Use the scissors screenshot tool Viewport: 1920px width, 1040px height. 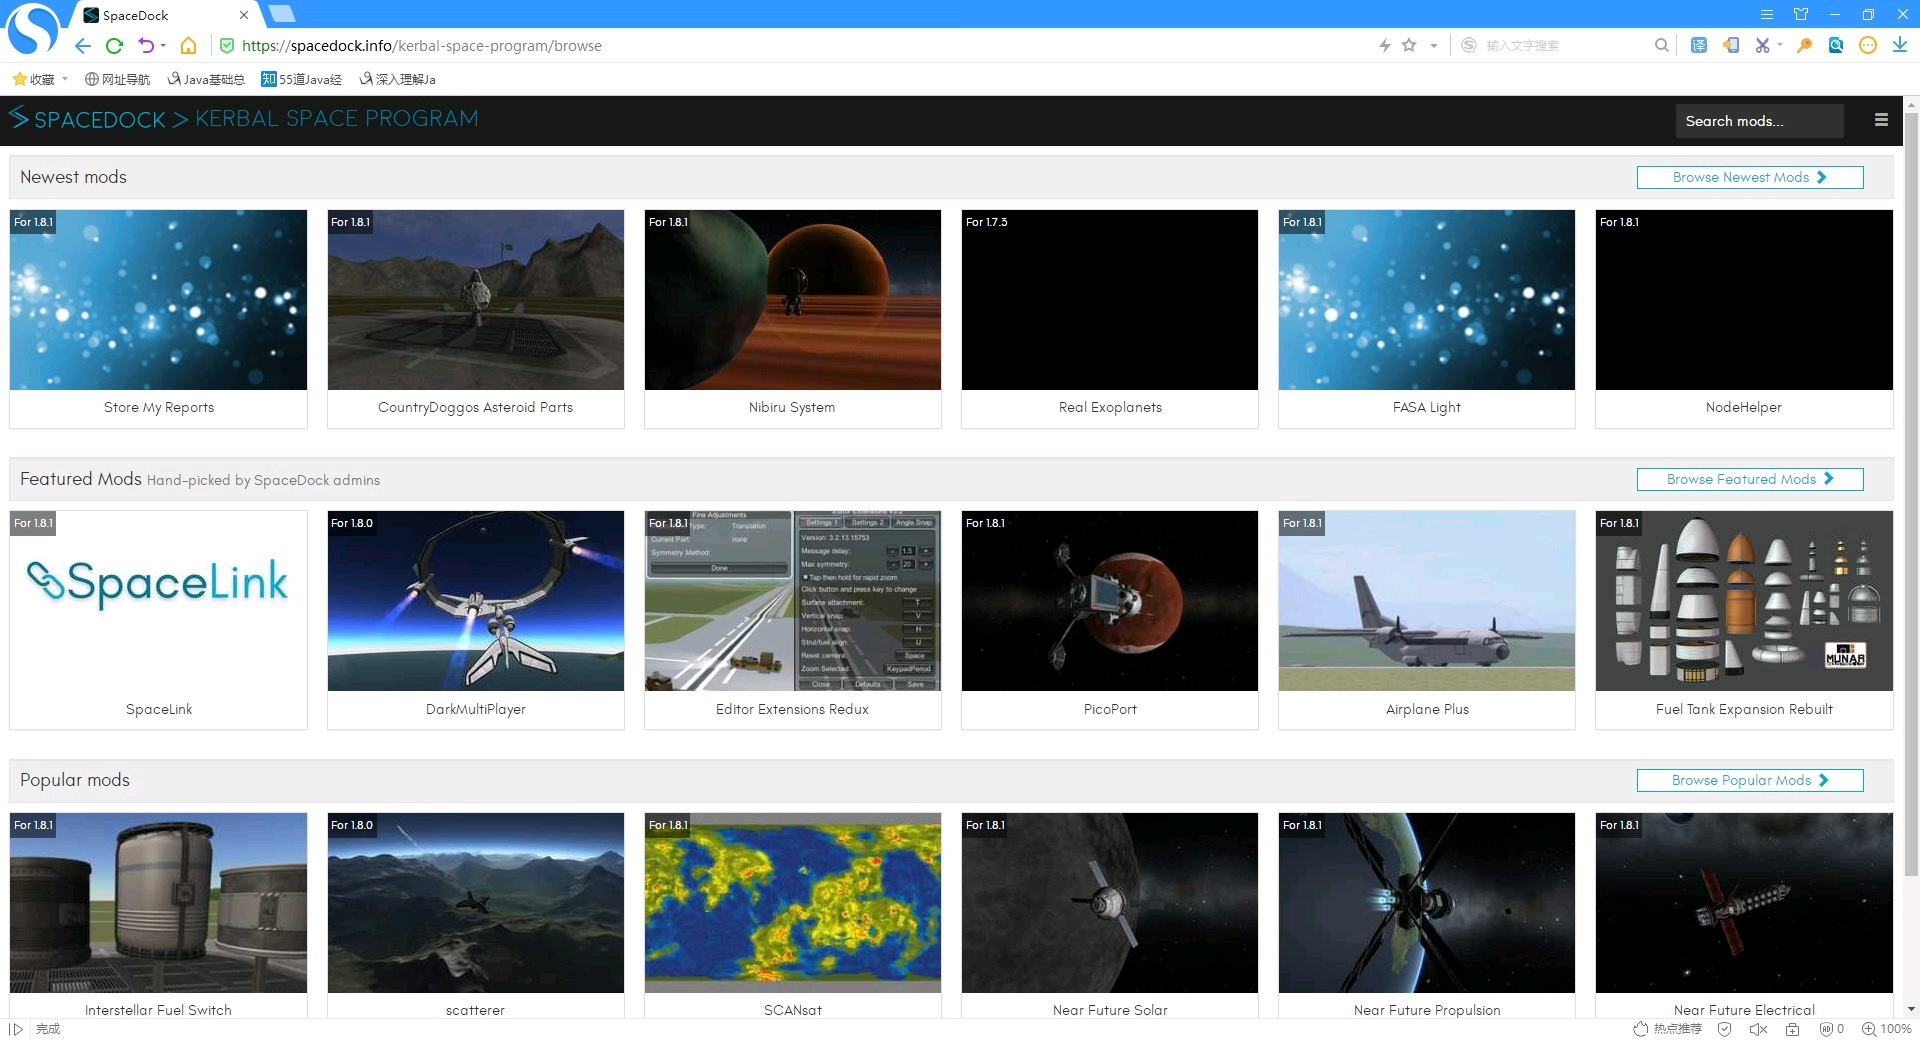click(1762, 45)
